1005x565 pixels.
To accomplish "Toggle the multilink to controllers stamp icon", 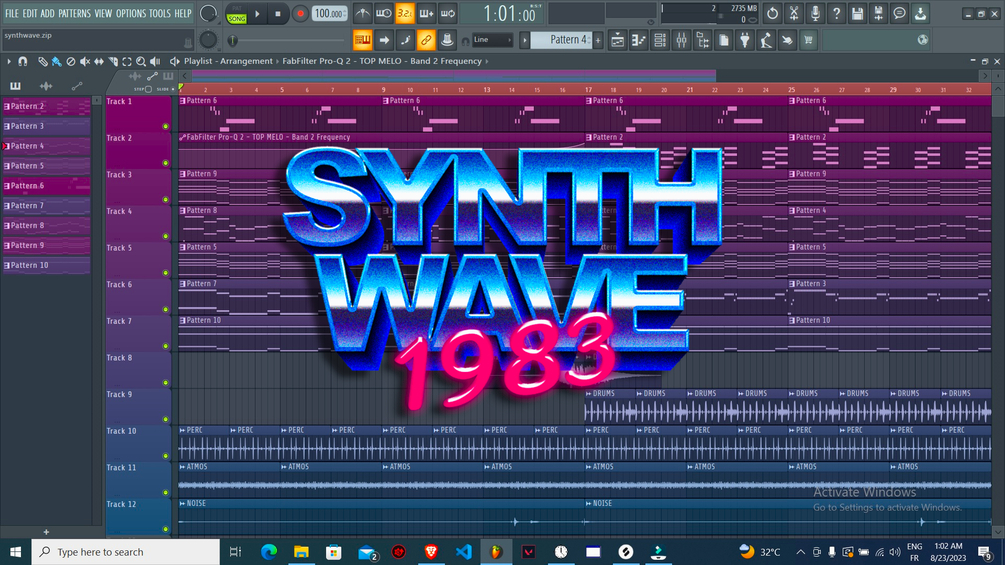I will 447,40.
